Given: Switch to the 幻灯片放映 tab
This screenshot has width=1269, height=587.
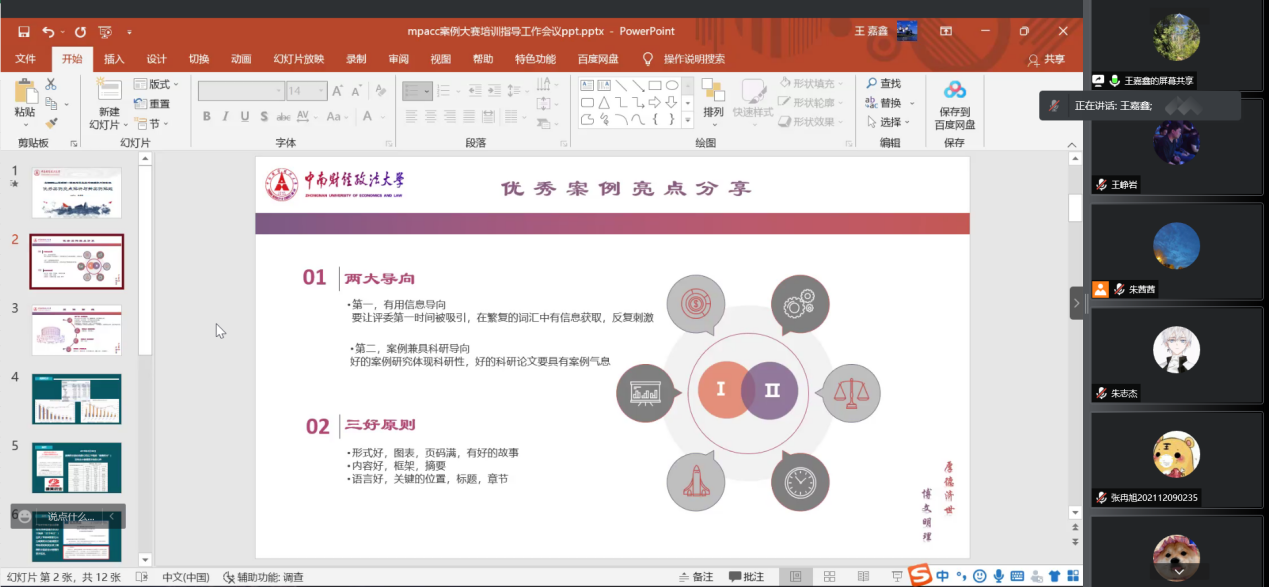Looking at the screenshot, I should pyautogui.click(x=299, y=59).
